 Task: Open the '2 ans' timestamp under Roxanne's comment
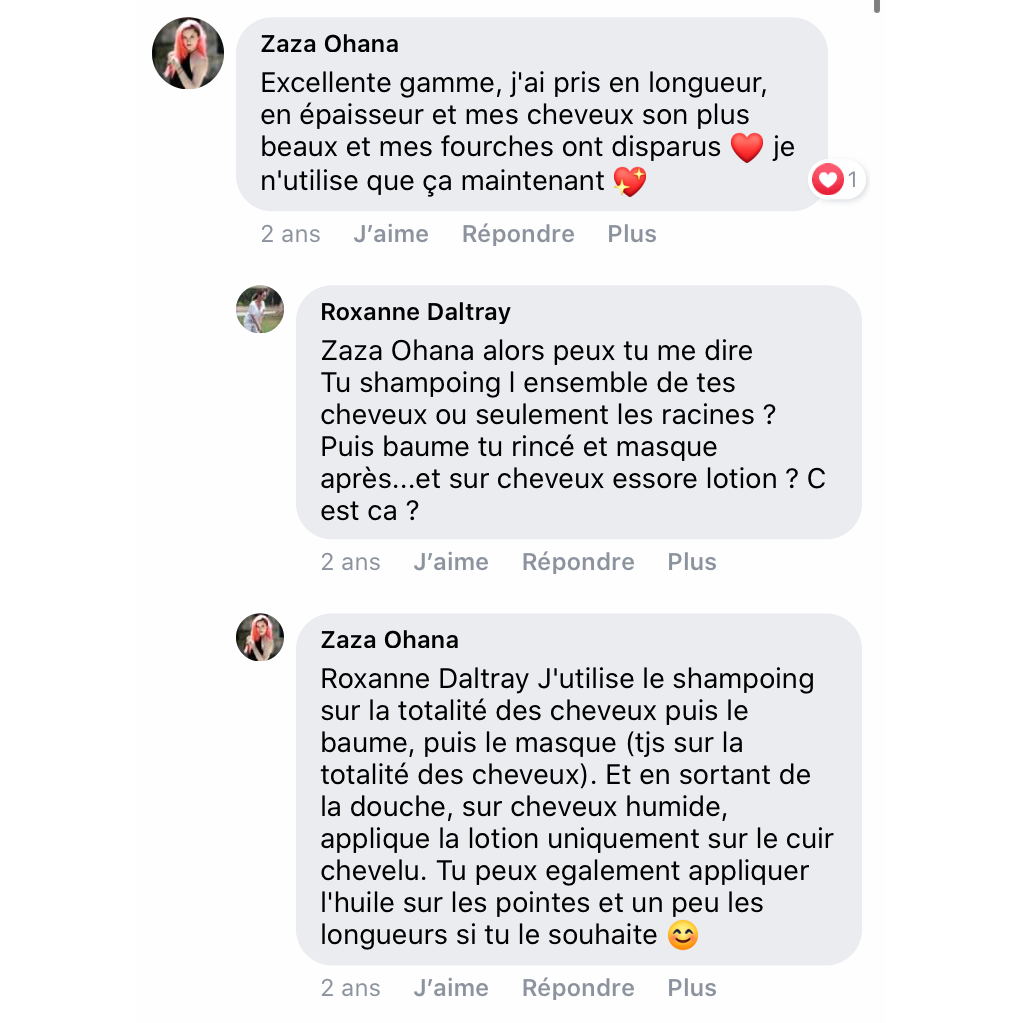(350, 562)
